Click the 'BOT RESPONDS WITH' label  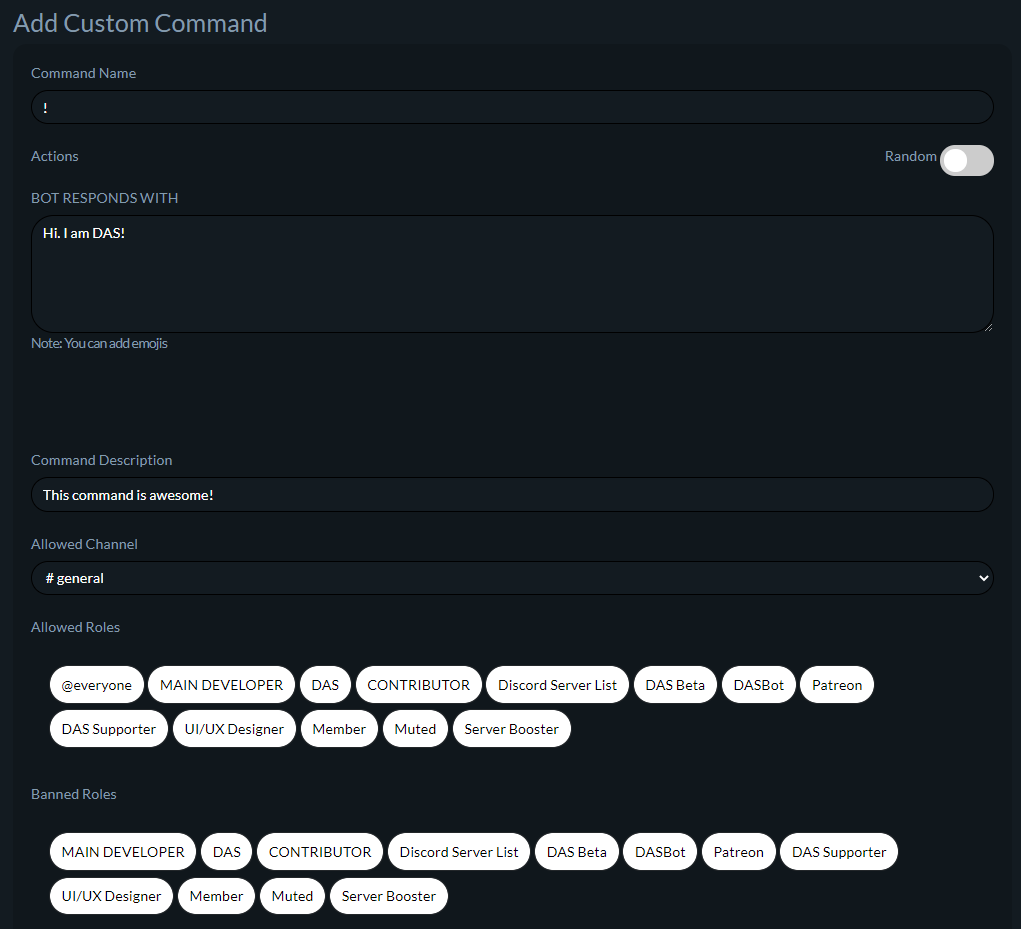tap(104, 198)
